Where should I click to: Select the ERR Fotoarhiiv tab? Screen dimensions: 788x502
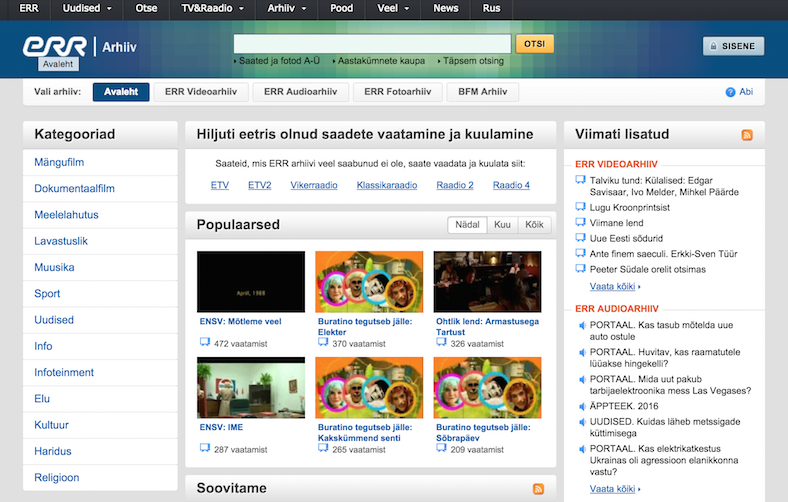(x=398, y=92)
